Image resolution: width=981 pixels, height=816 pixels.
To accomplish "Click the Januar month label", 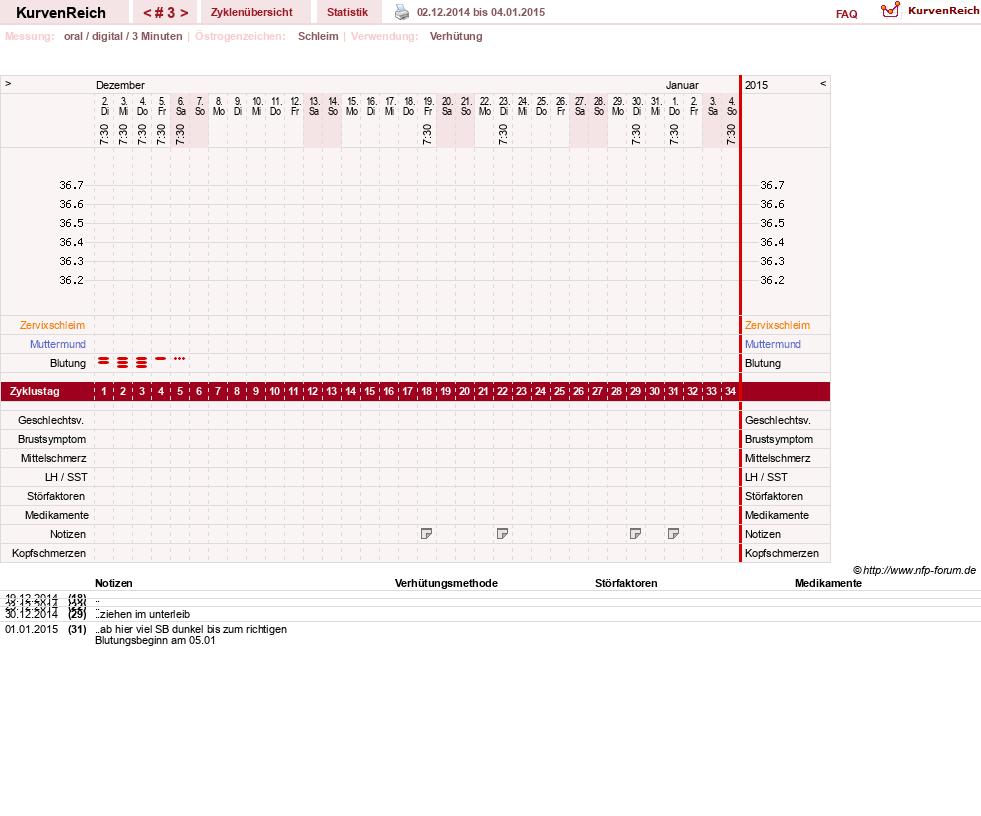I will point(682,85).
